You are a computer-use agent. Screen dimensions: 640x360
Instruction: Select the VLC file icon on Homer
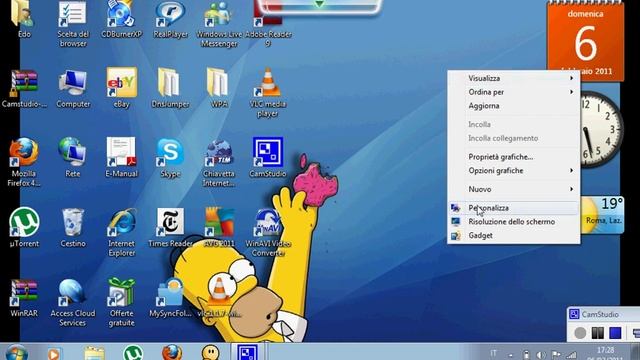(x=219, y=297)
